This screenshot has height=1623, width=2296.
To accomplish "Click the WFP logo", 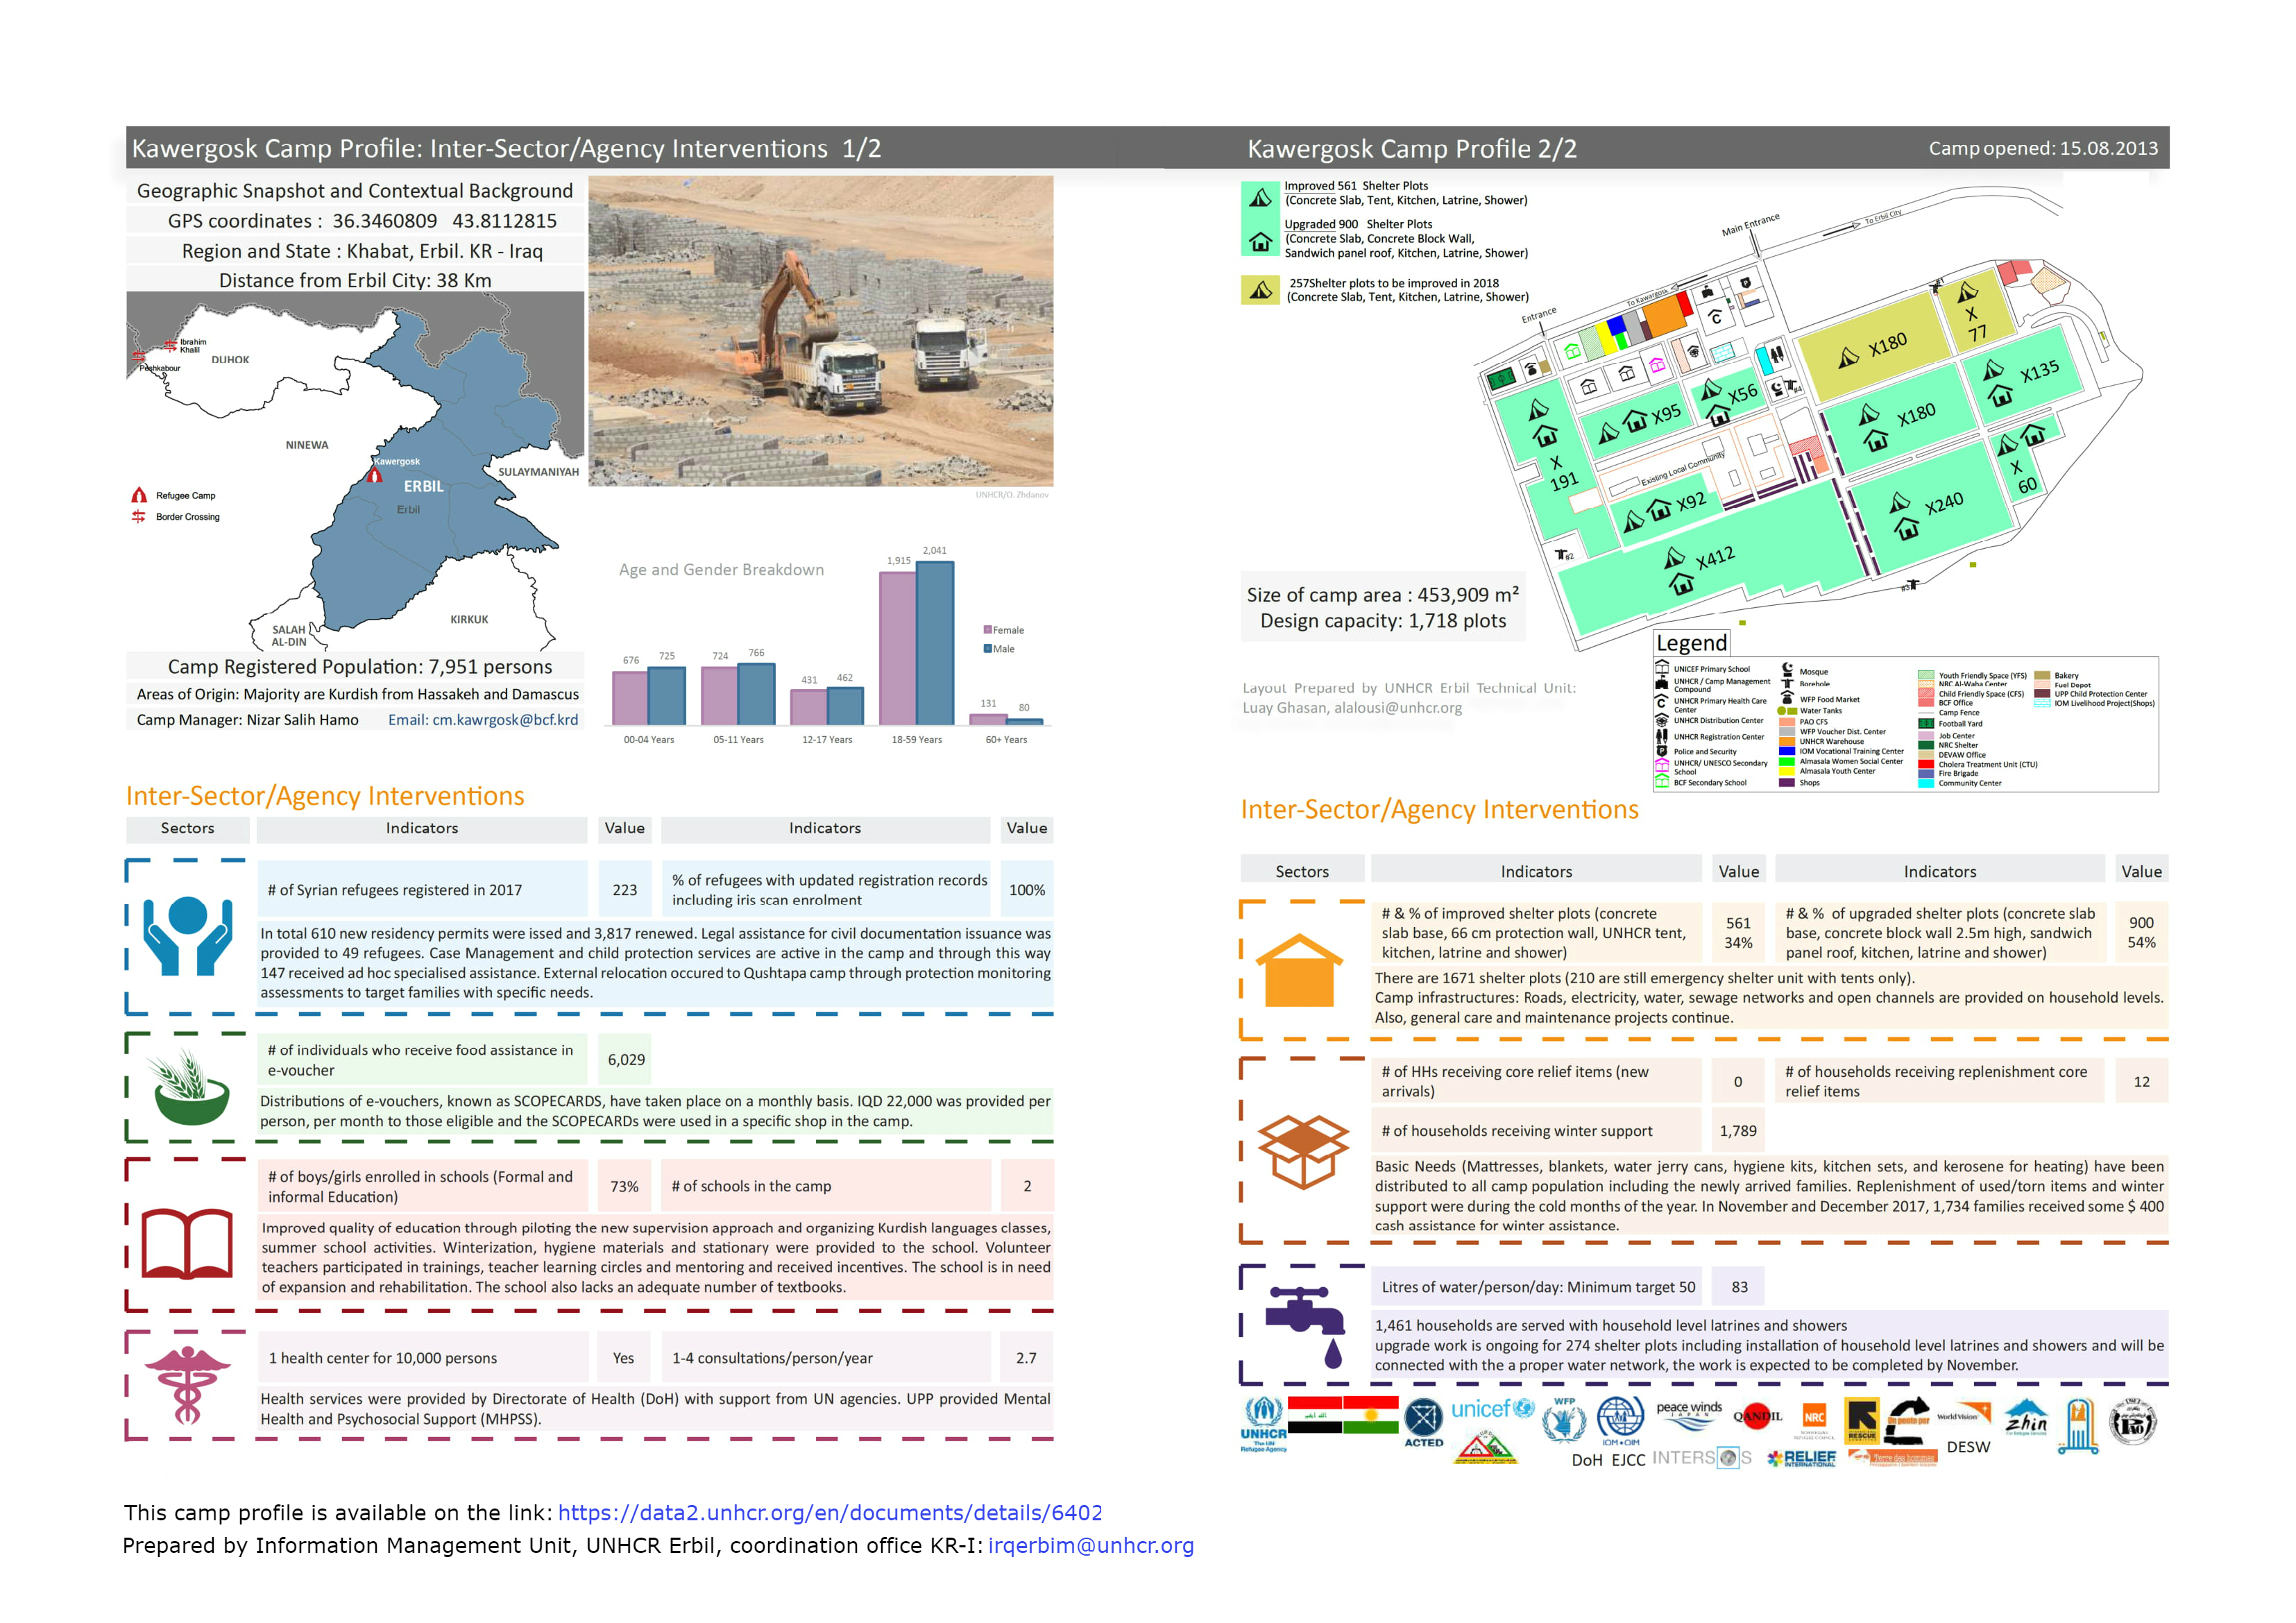I will [x=1563, y=1421].
